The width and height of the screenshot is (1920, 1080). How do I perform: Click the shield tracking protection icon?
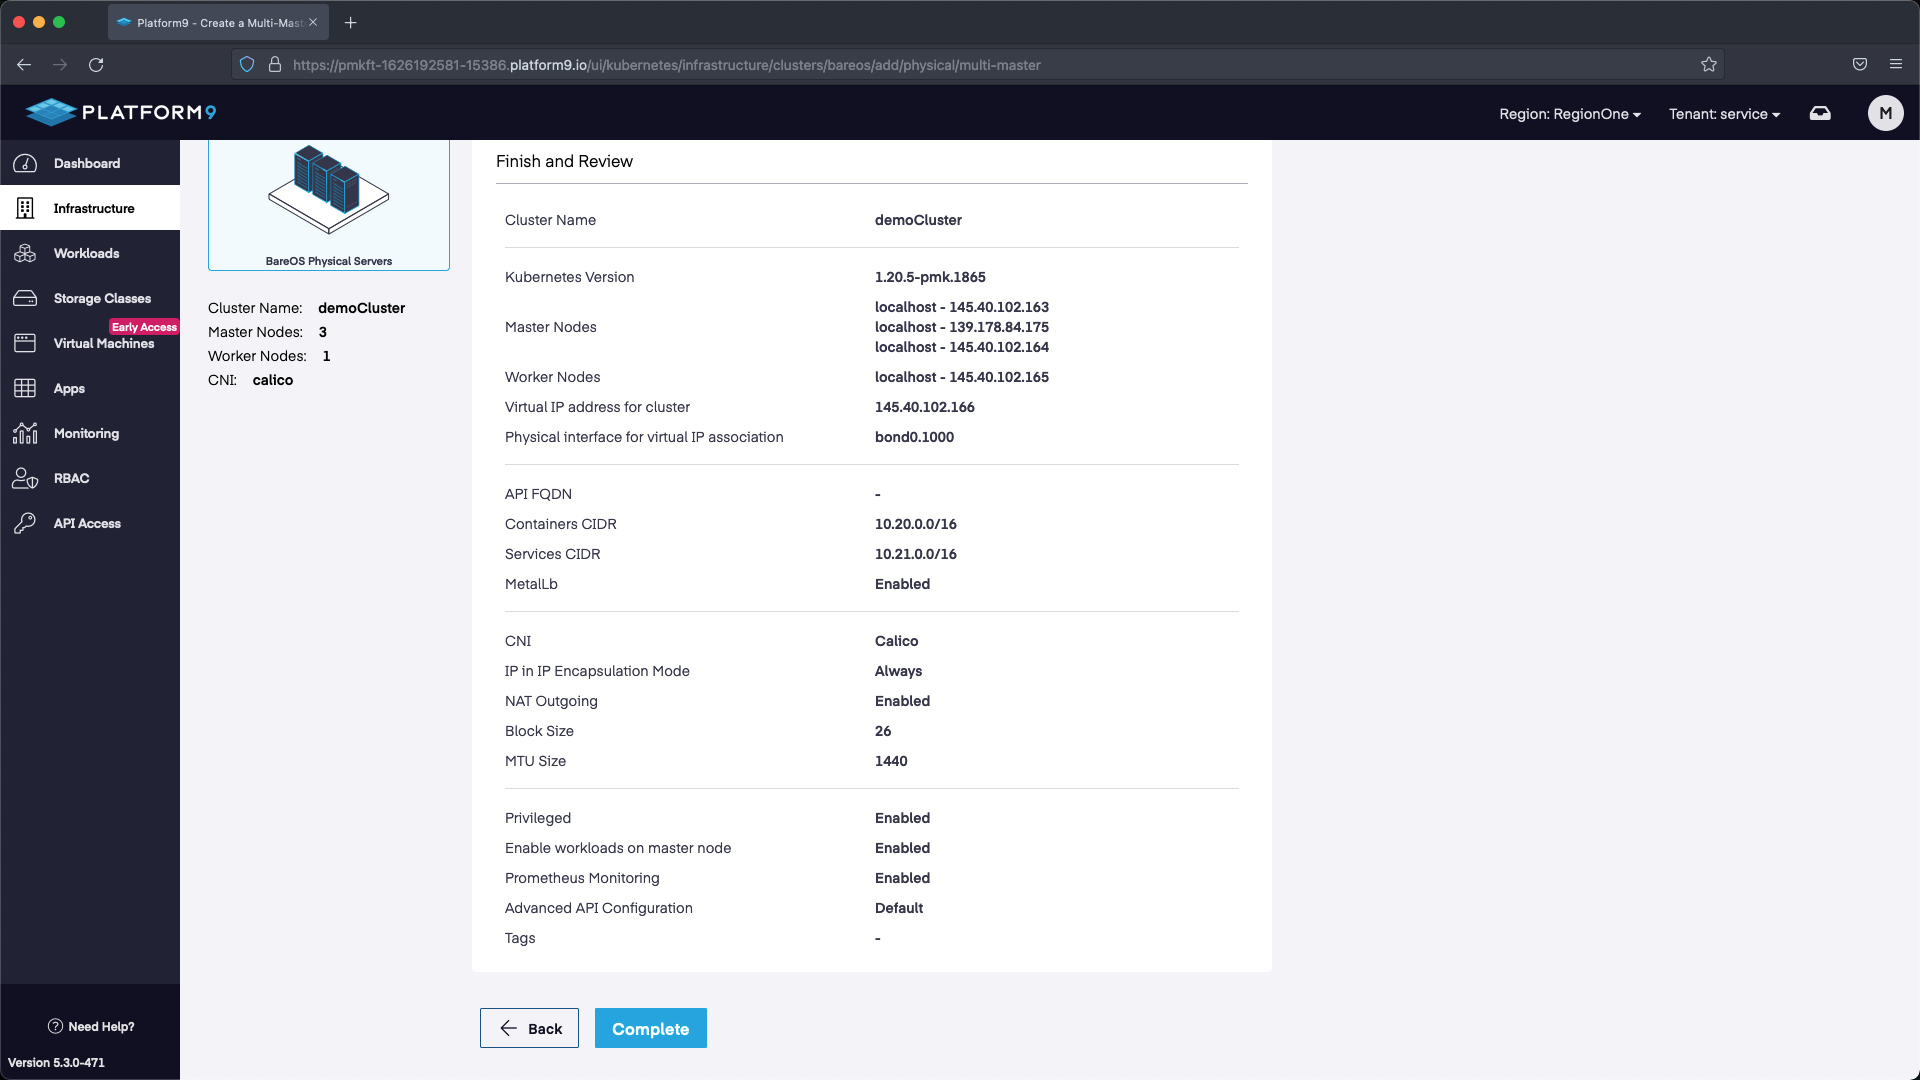[x=247, y=64]
